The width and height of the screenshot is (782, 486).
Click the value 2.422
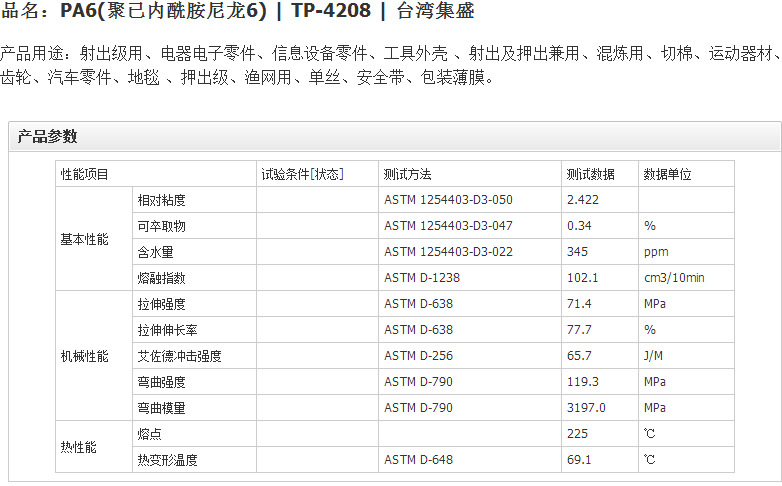[x=583, y=200]
